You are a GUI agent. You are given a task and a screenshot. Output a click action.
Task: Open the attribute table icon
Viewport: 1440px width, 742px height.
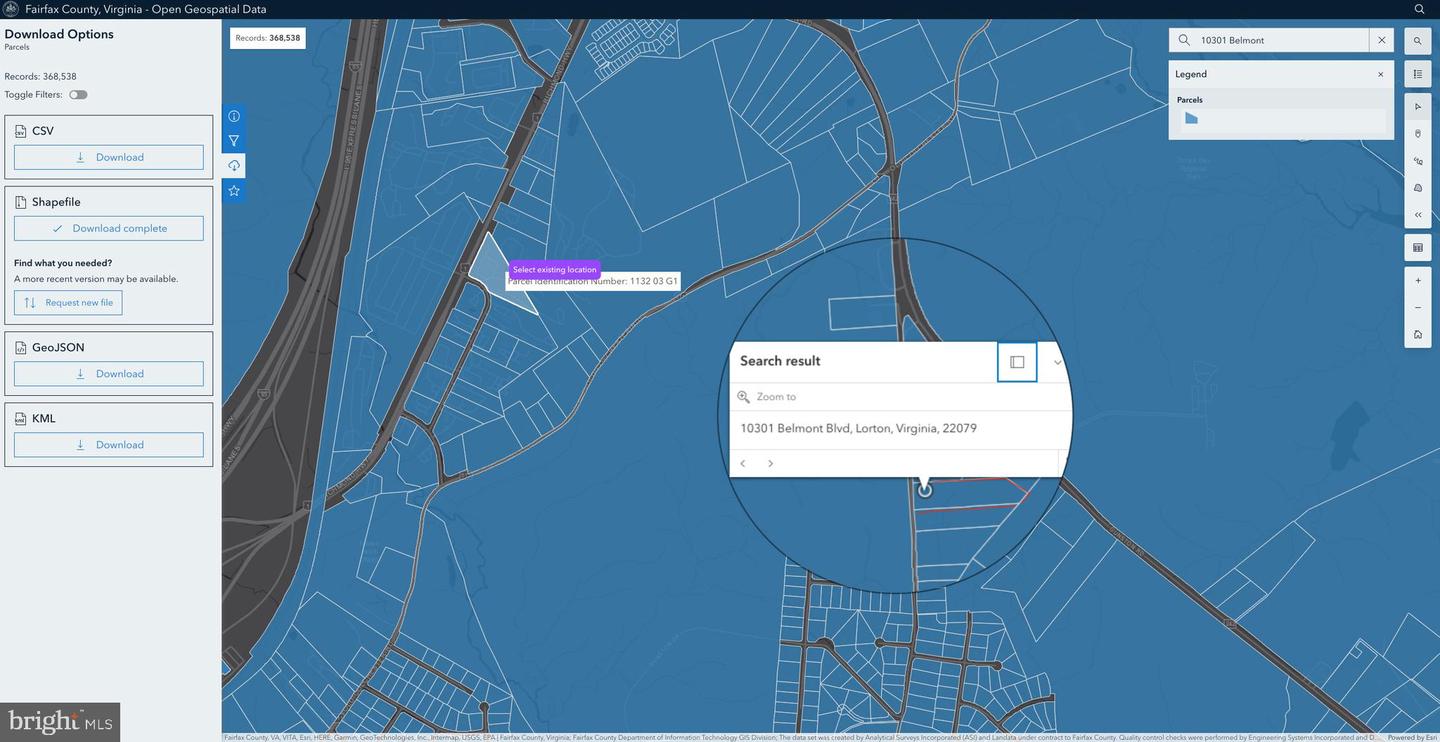tap(1417, 247)
